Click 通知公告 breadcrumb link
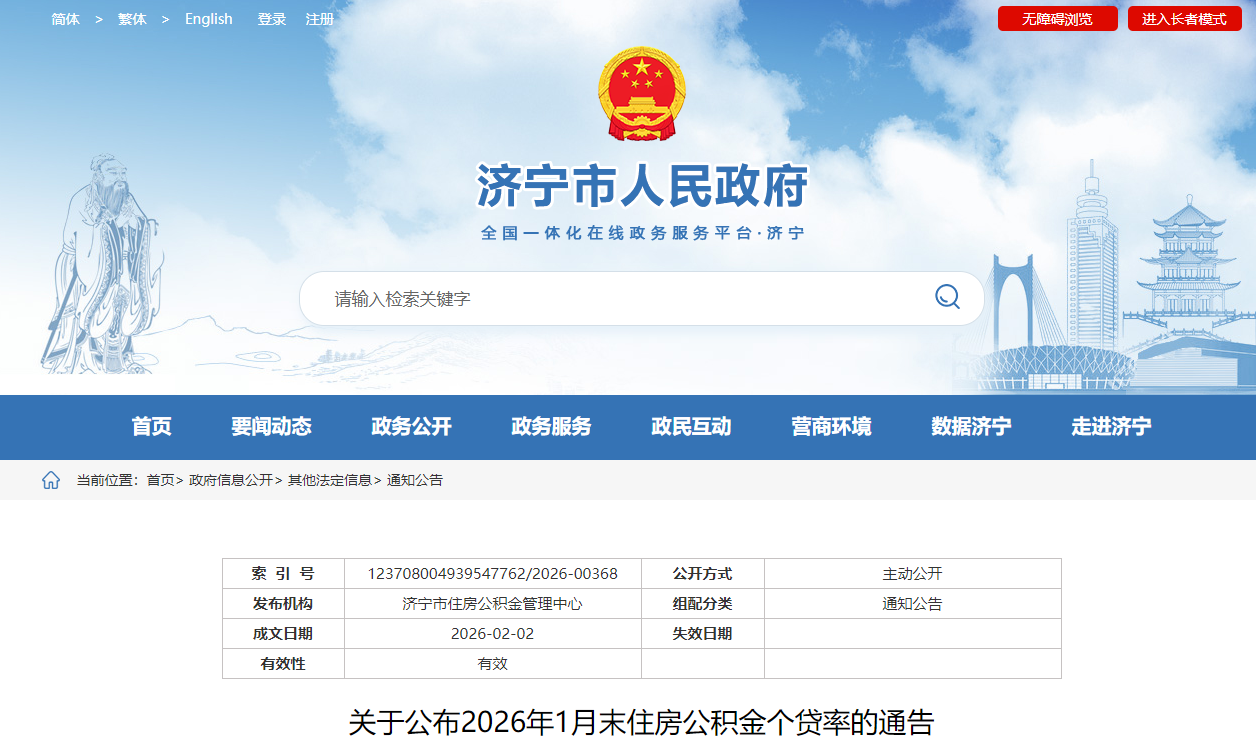Viewport: 1256px width, 752px height. point(415,480)
